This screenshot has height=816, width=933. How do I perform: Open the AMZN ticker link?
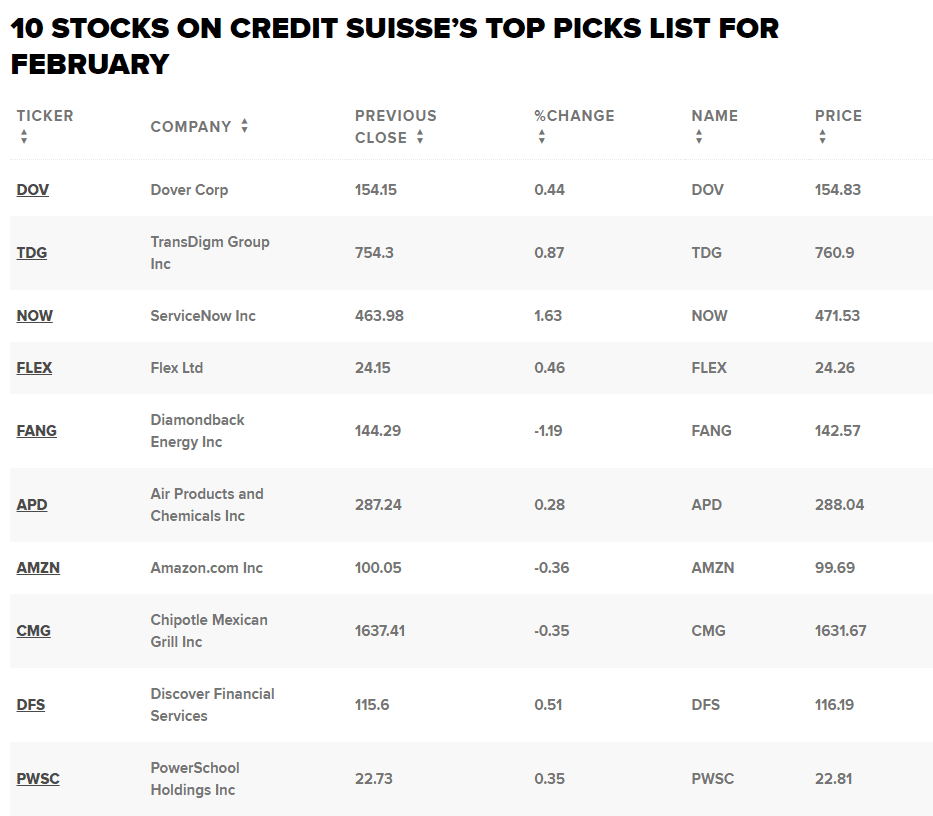click(38, 567)
